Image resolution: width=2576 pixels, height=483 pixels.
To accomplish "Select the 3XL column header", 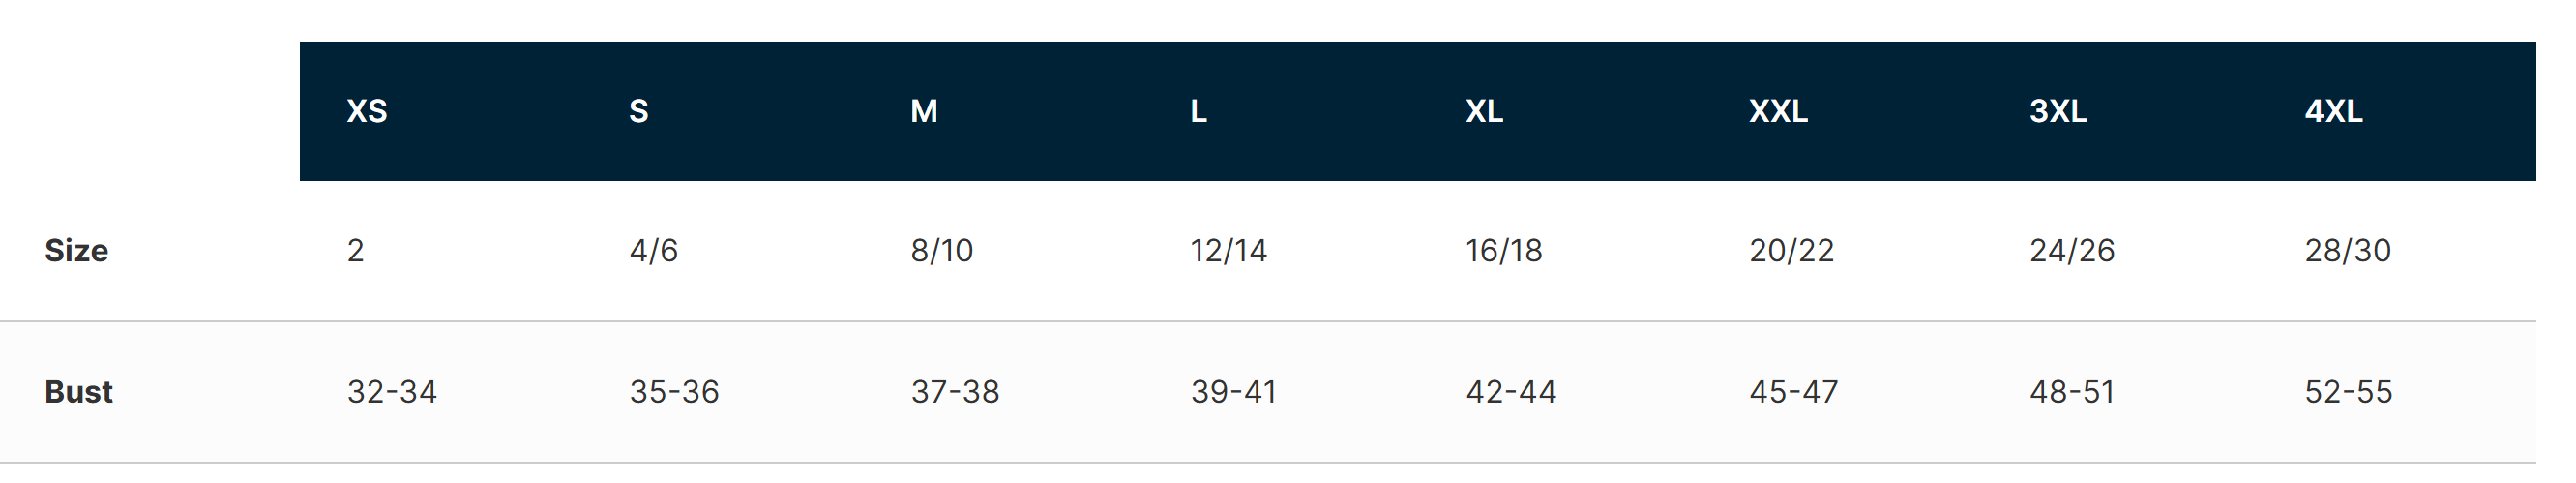I will (x=2058, y=111).
